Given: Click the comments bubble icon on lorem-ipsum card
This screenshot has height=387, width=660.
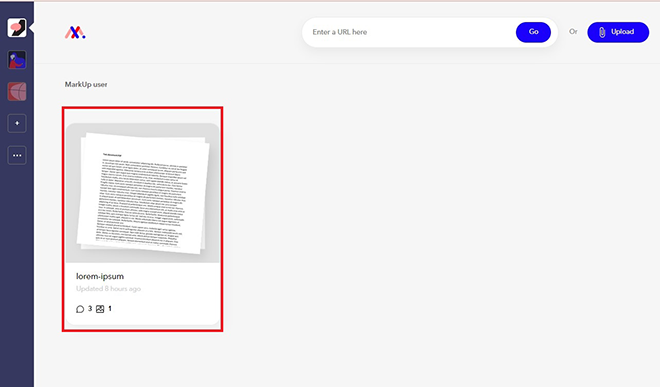Looking at the screenshot, I should click(x=80, y=309).
